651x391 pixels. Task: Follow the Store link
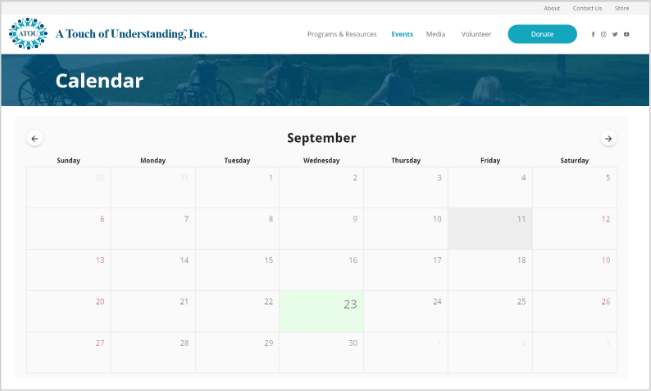pyautogui.click(x=622, y=8)
